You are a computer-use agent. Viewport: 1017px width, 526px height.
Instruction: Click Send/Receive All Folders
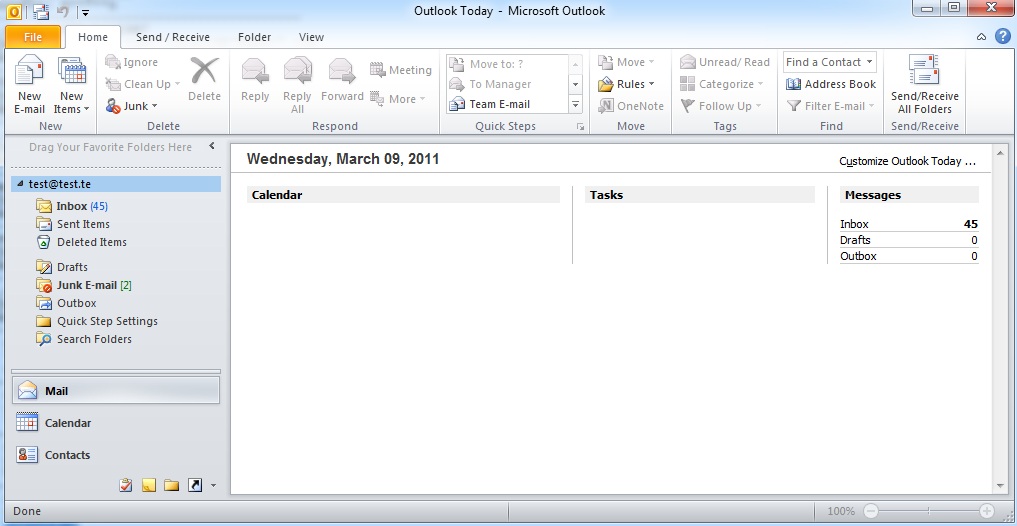point(924,85)
